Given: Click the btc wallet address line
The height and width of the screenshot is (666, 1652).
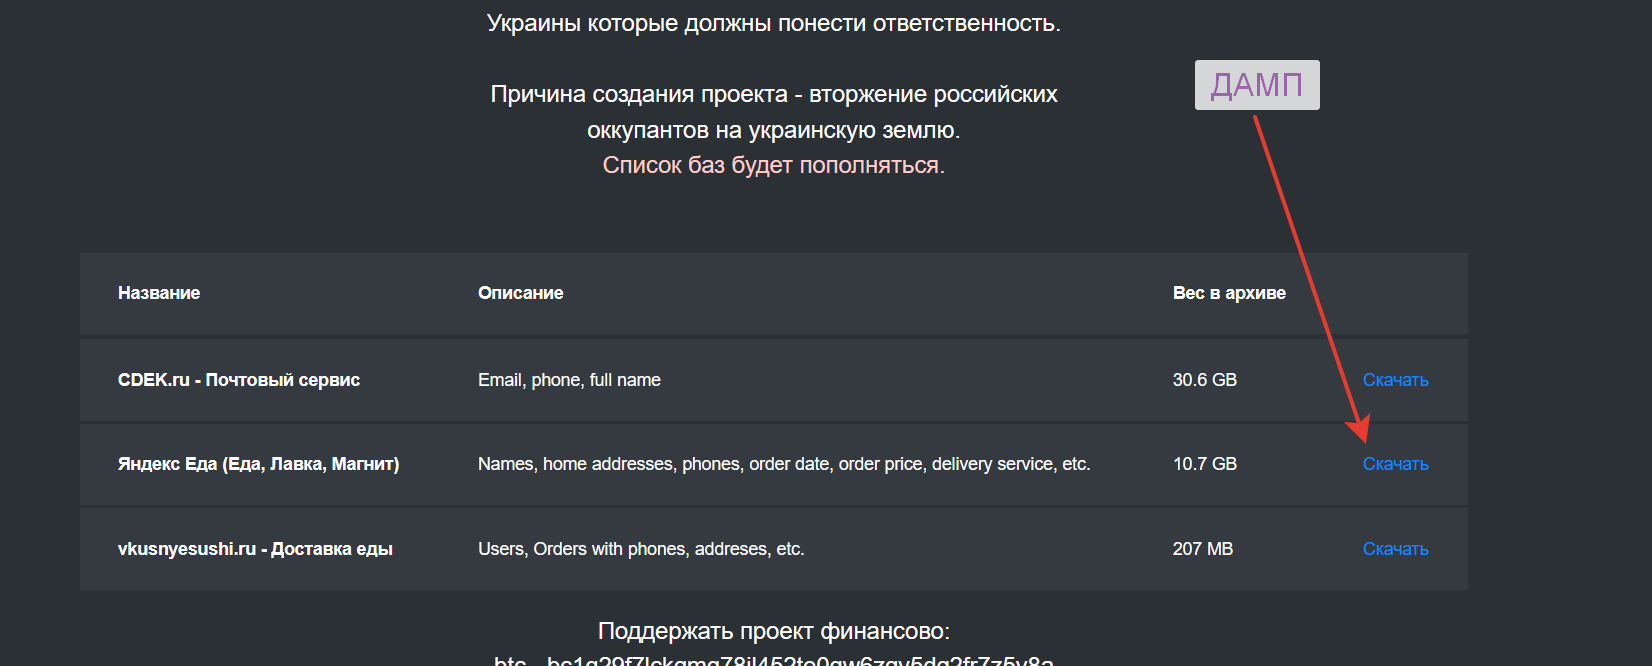Looking at the screenshot, I should point(773,660).
